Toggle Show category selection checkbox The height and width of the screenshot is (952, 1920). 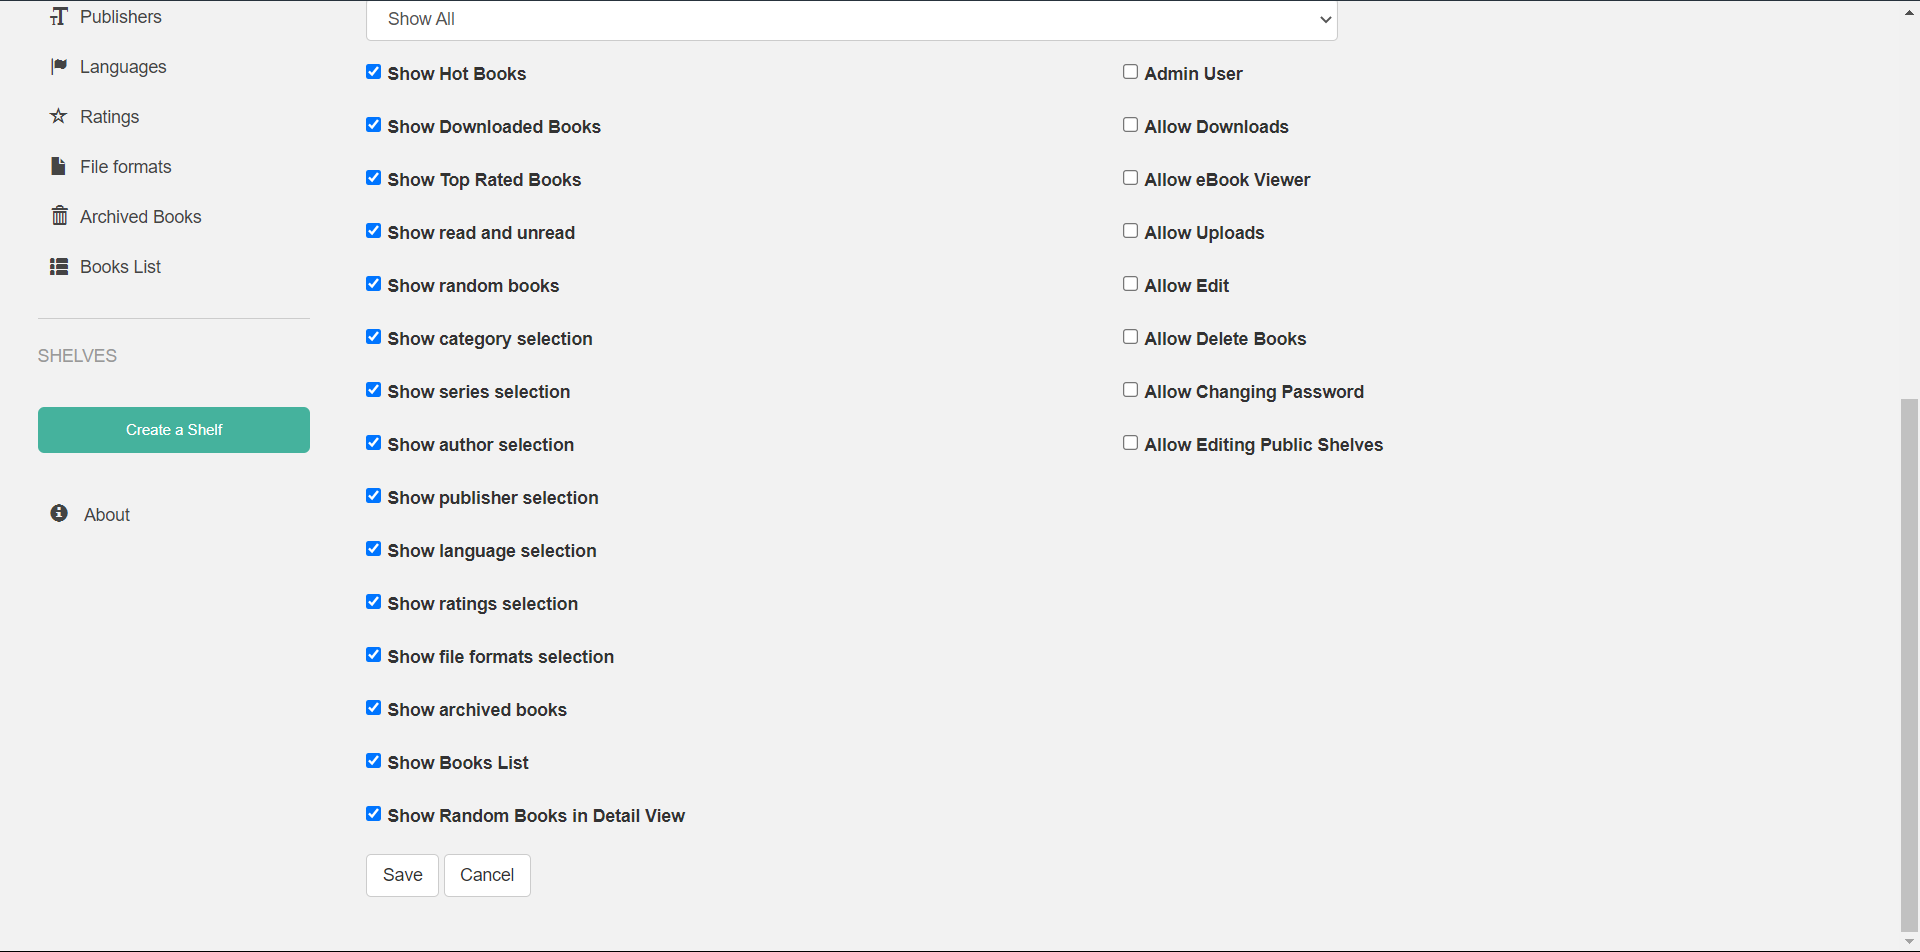coord(373,337)
